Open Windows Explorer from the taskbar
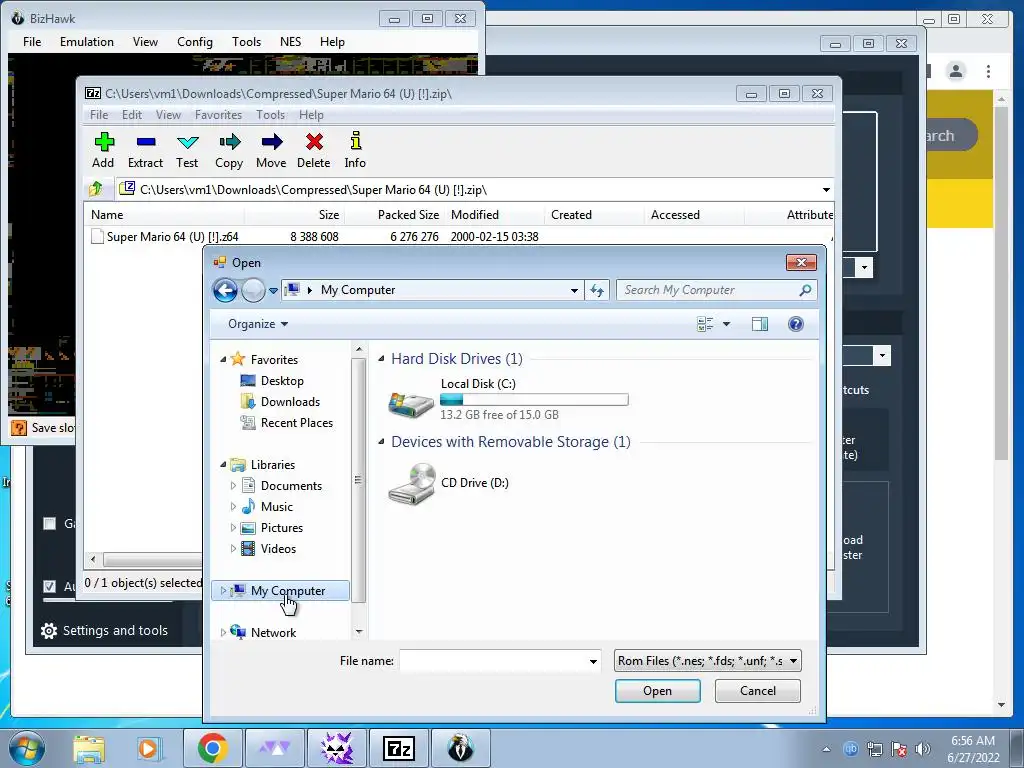This screenshot has width=1024, height=768. 89,748
